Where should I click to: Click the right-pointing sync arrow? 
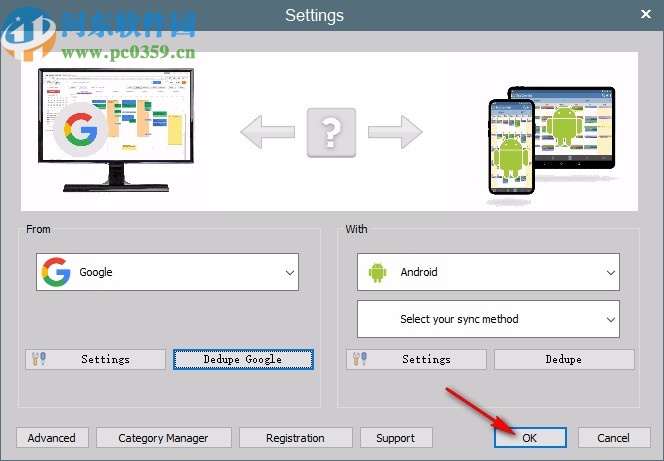coord(395,132)
